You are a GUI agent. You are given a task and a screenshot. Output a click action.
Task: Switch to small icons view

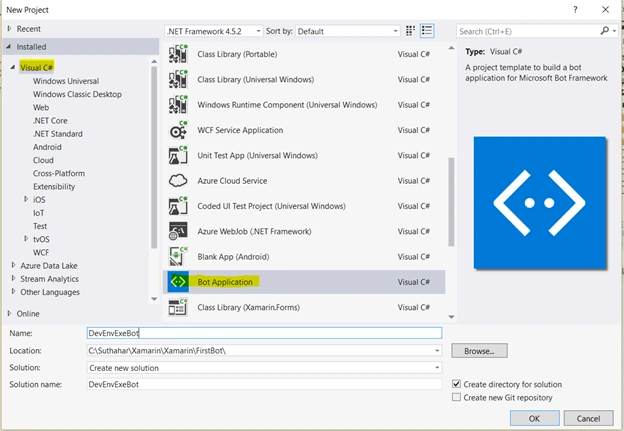click(x=410, y=31)
